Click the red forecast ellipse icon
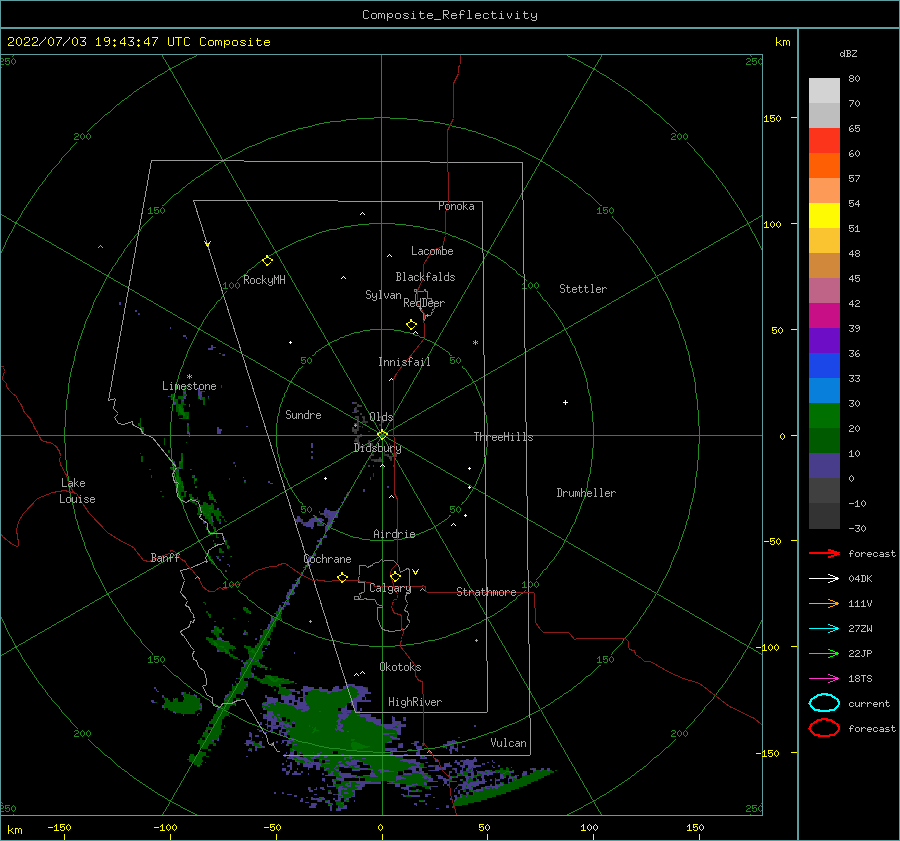 click(824, 728)
